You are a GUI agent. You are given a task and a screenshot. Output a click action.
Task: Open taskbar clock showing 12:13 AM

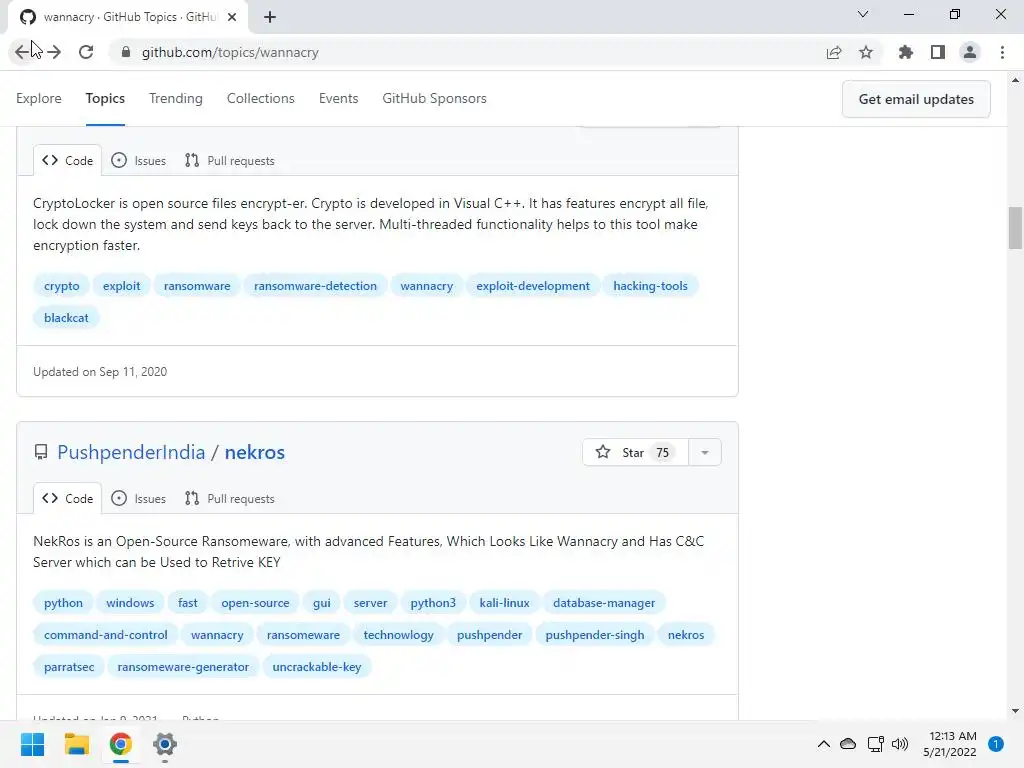pos(950,744)
